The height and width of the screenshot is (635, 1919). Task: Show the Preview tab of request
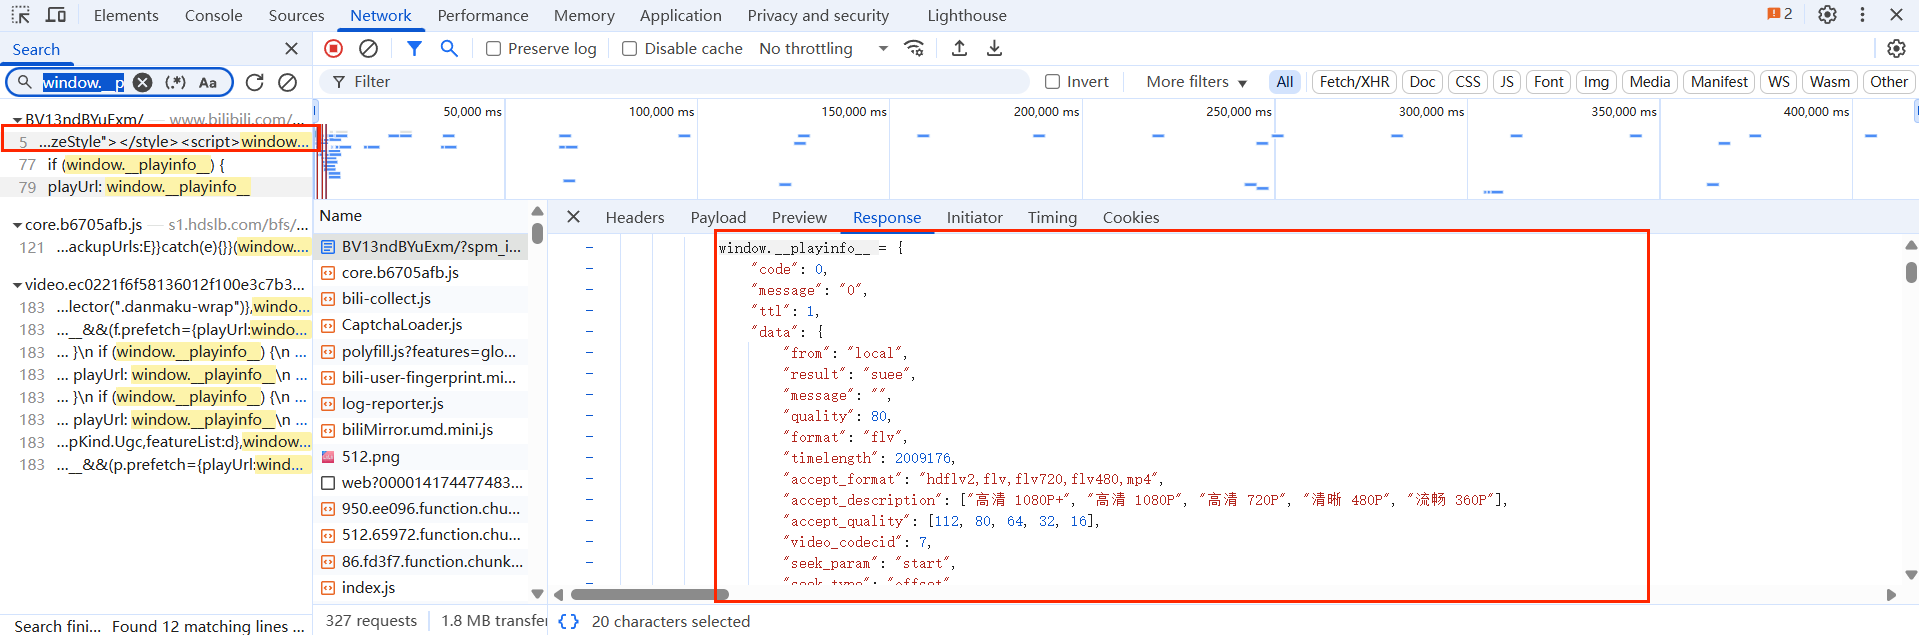799,217
